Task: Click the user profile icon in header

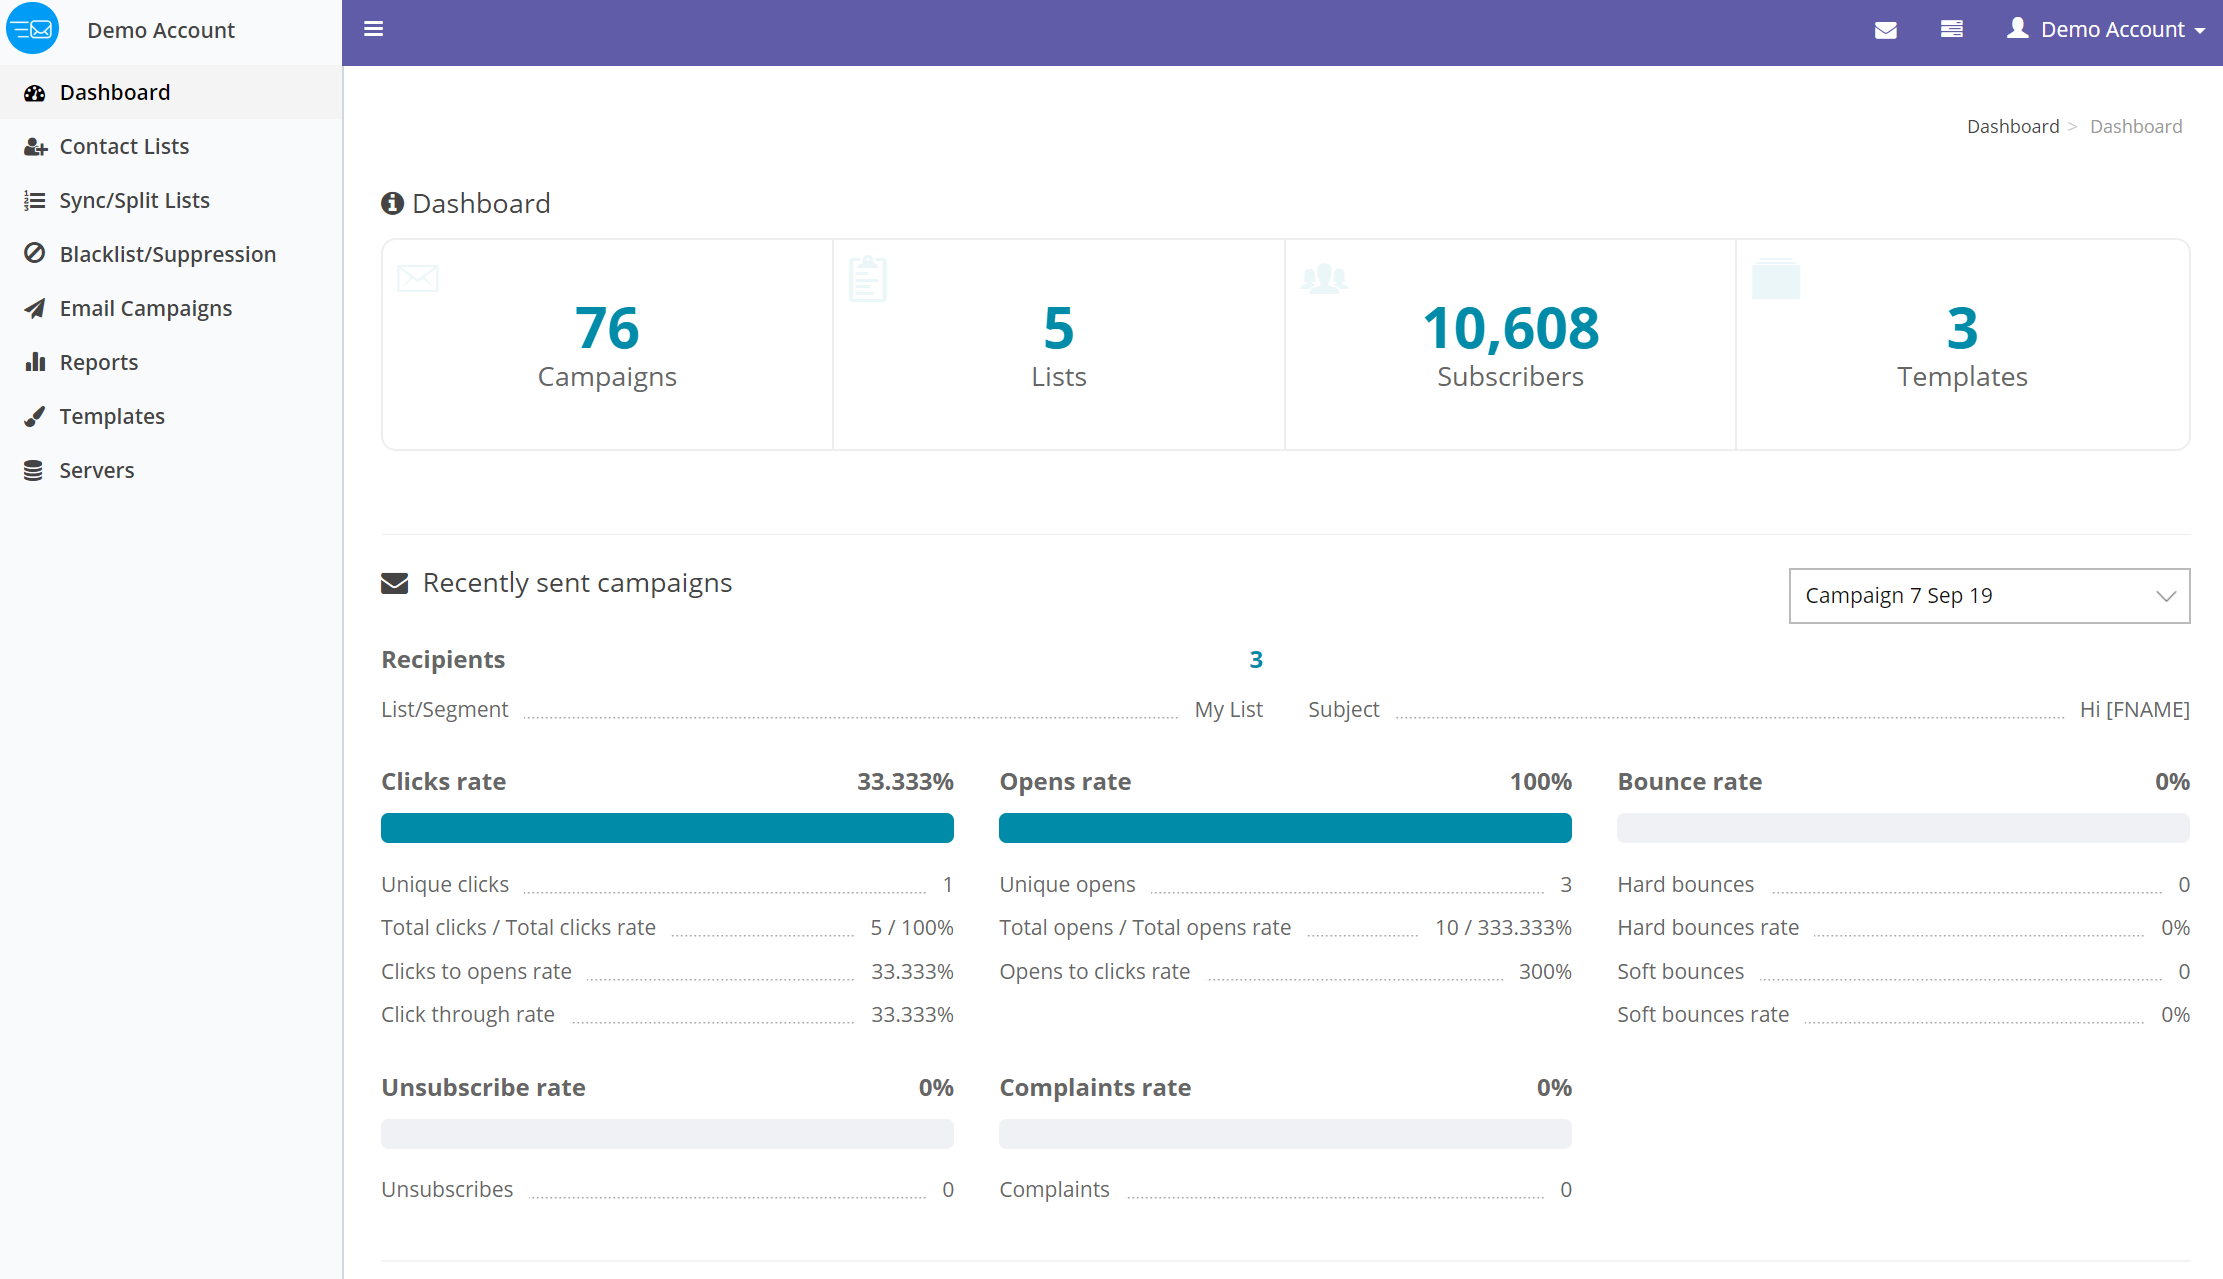Action: click(x=2018, y=28)
